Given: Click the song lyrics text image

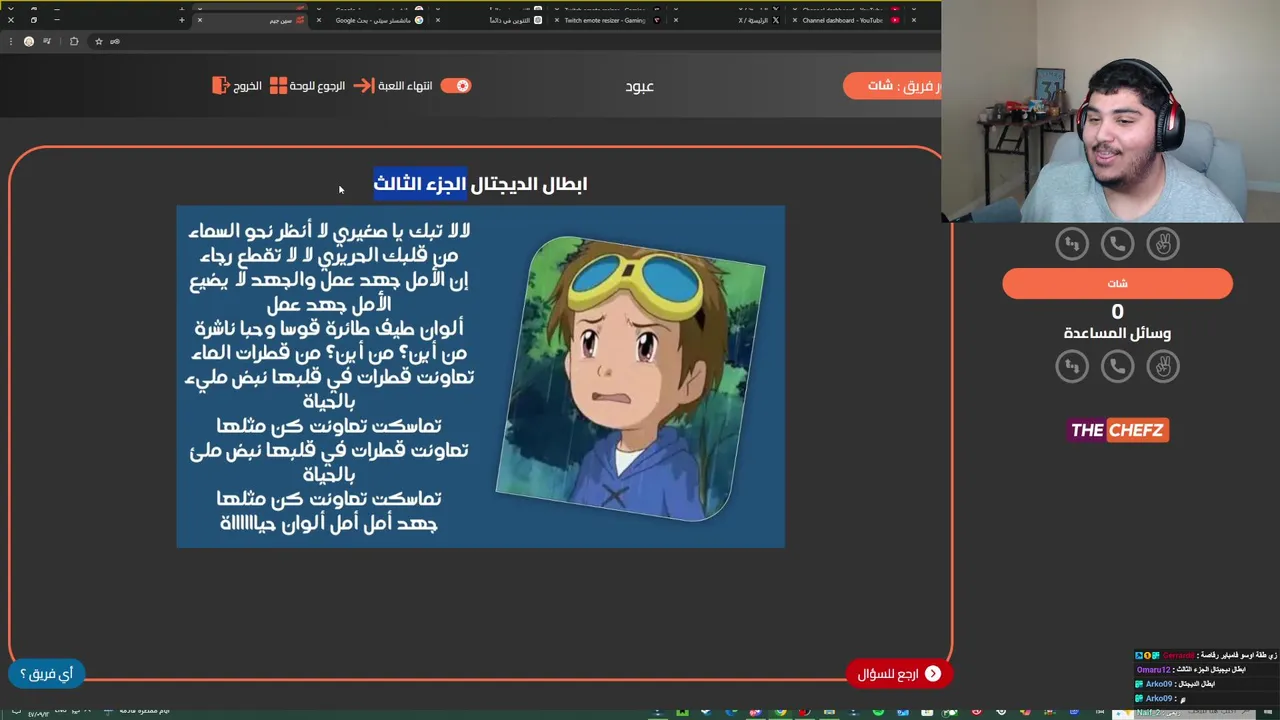Looking at the screenshot, I should click(x=329, y=376).
